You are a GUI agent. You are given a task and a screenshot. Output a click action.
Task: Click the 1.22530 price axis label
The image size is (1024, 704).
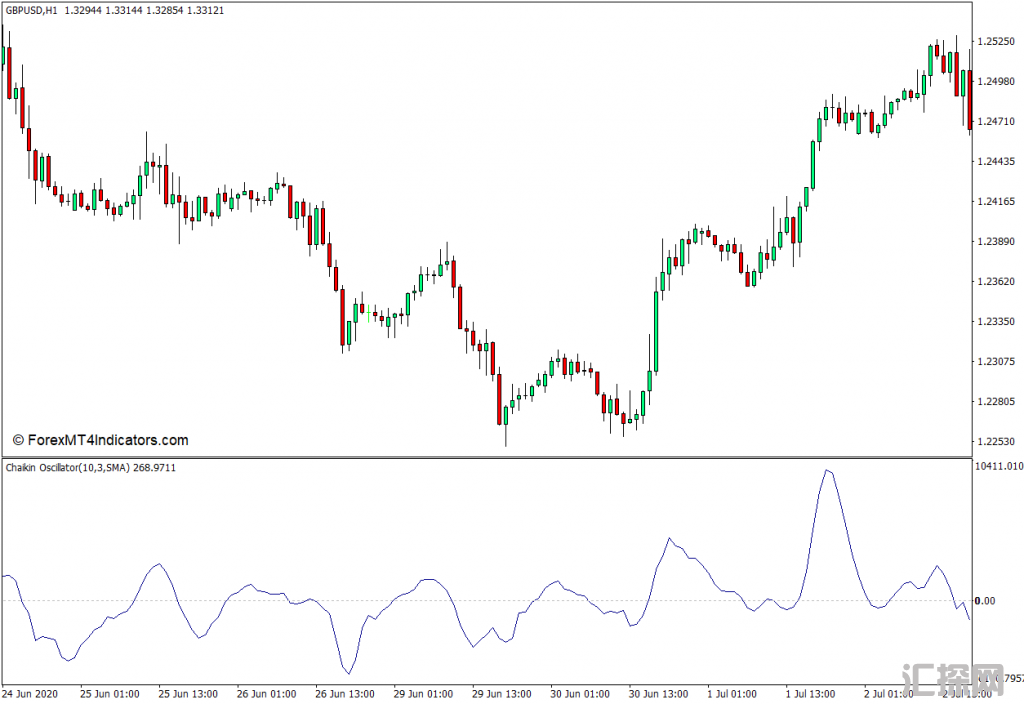click(998, 442)
